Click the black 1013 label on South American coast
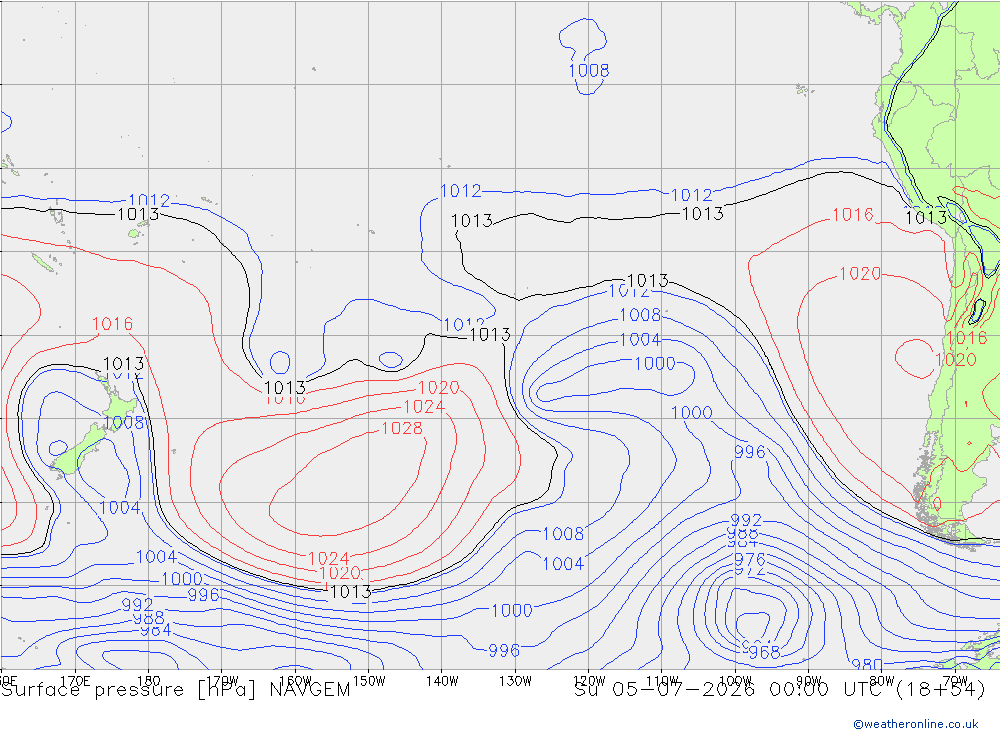This screenshot has width=1000, height=733. [x=926, y=217]
